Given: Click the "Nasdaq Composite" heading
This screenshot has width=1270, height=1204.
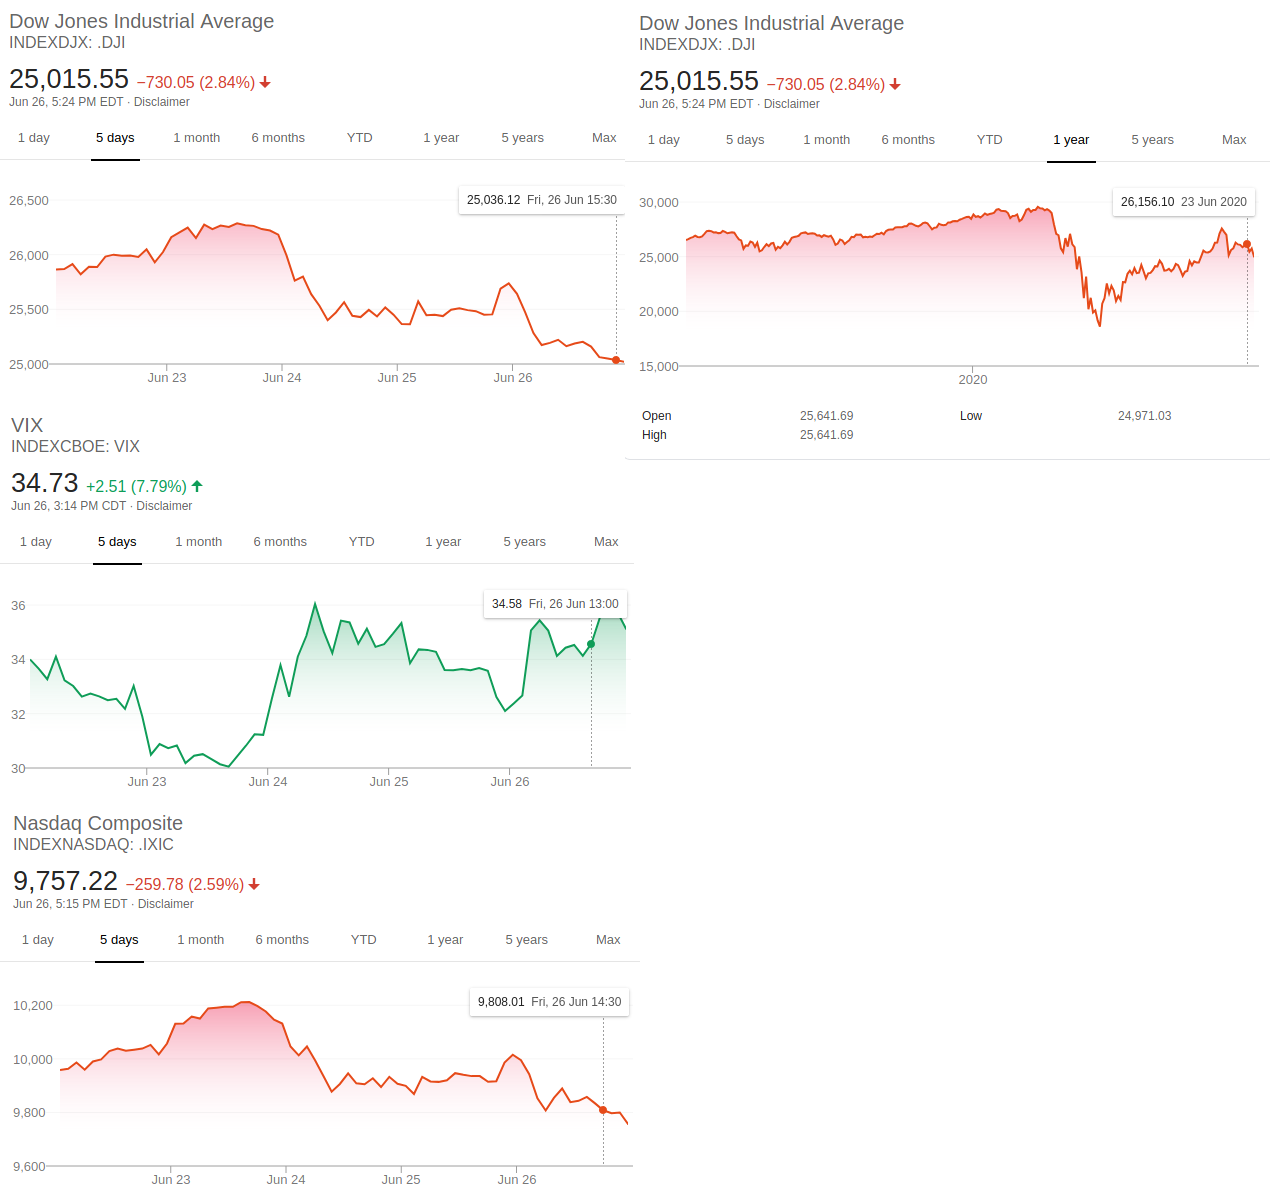Looking at the screenshot, I should tap(98, 823).
